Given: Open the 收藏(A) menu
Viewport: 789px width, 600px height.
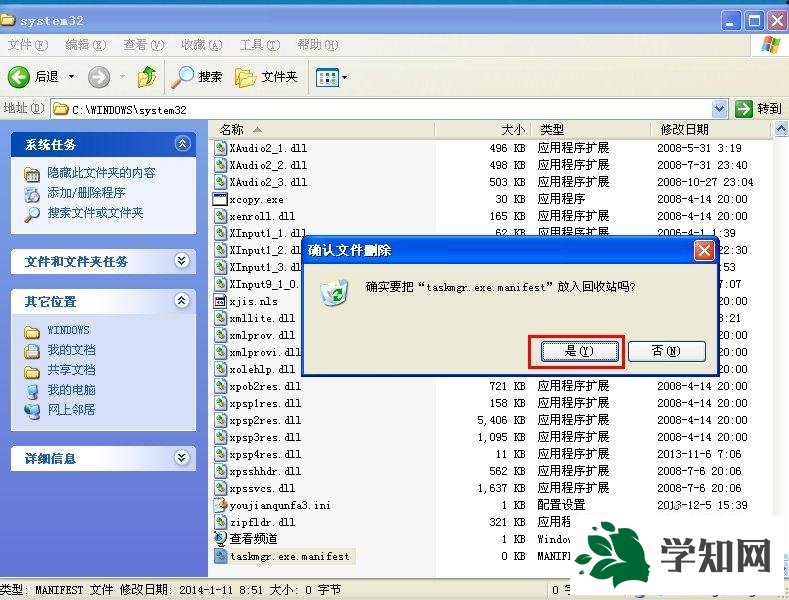Looking at the screenshot, I should click(202, 45).
